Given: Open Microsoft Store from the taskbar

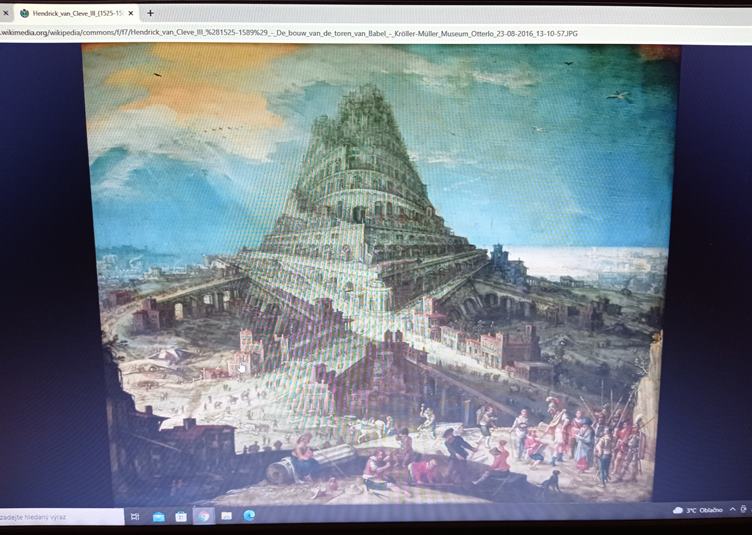Looking at the screenshot, I should coord(181,516).
